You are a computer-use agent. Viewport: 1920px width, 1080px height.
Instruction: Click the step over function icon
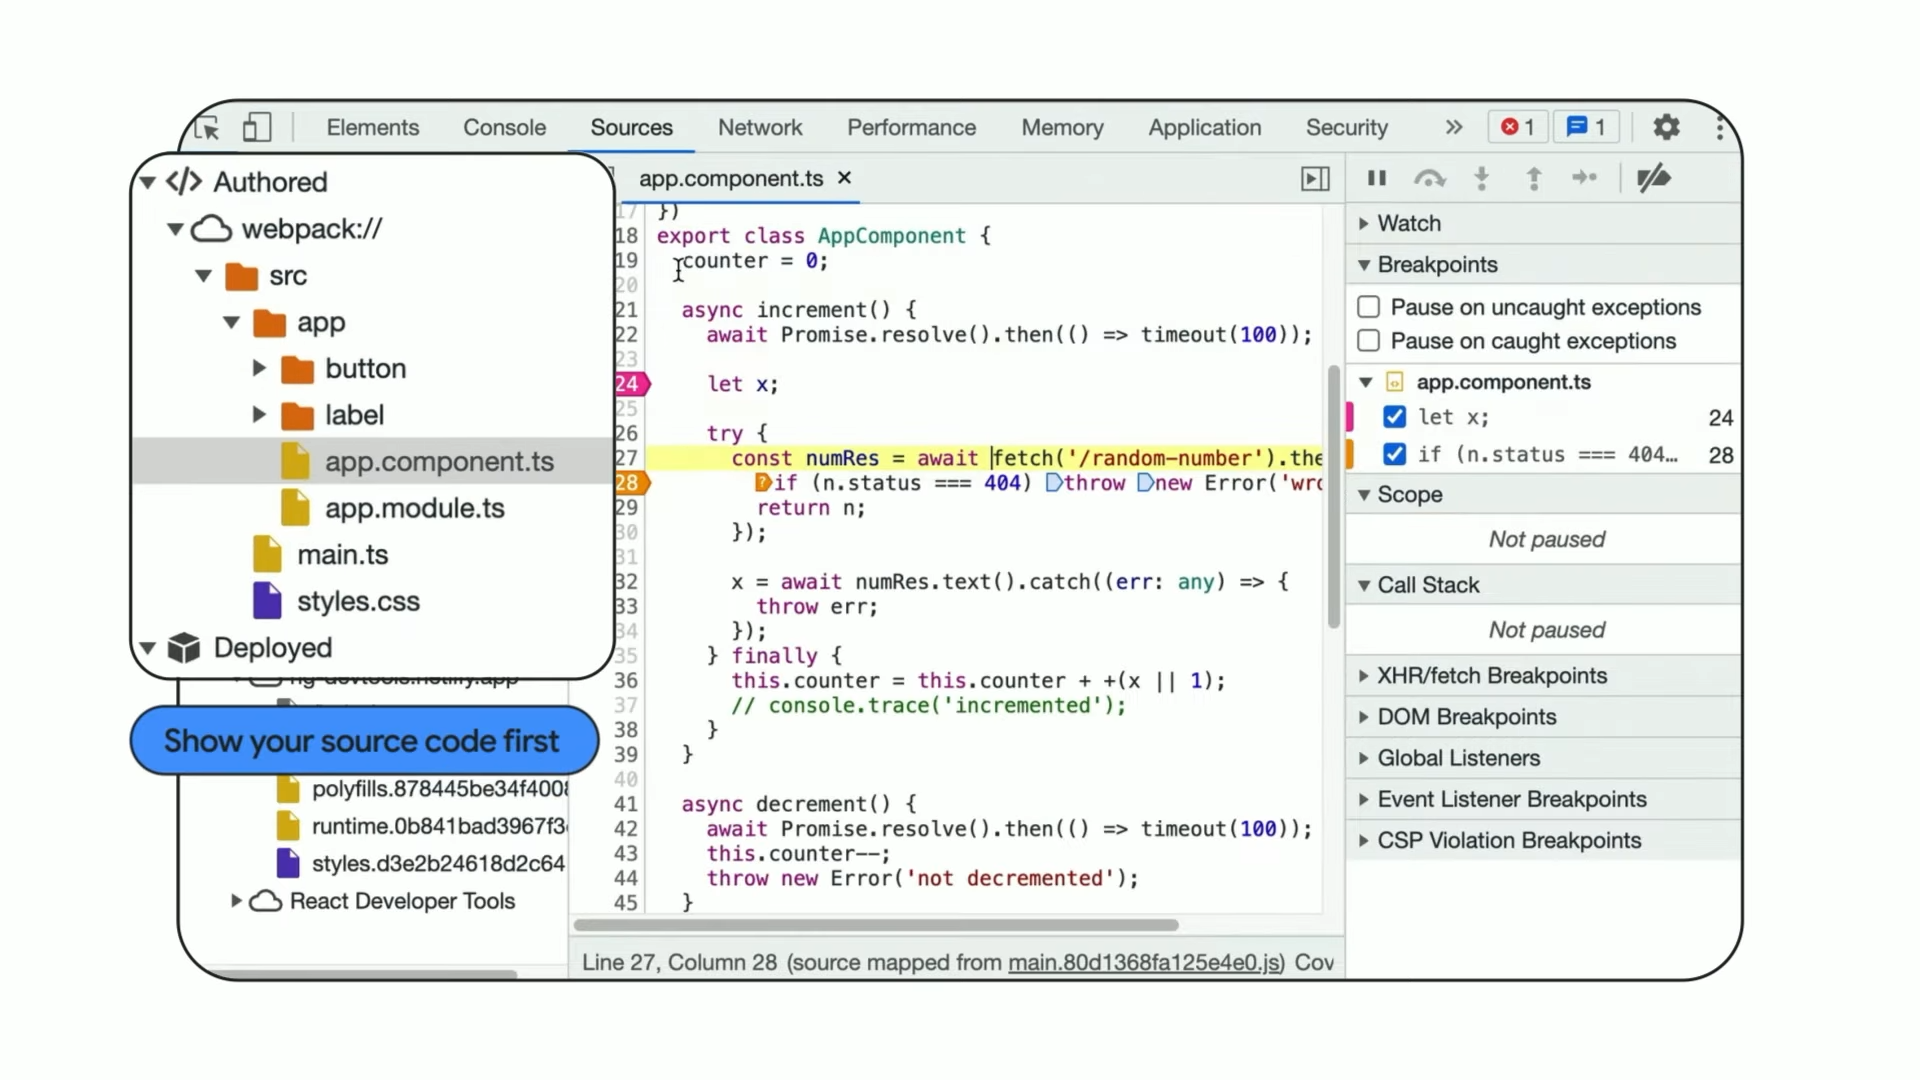[1429, 178]
